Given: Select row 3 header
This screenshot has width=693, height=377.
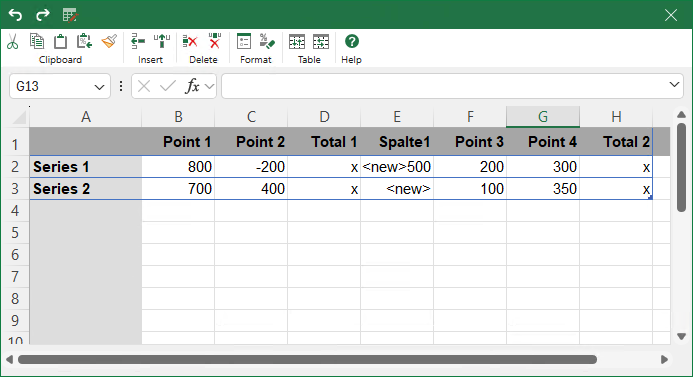Looking at the screenshot, I should click(x=15, y=189).
